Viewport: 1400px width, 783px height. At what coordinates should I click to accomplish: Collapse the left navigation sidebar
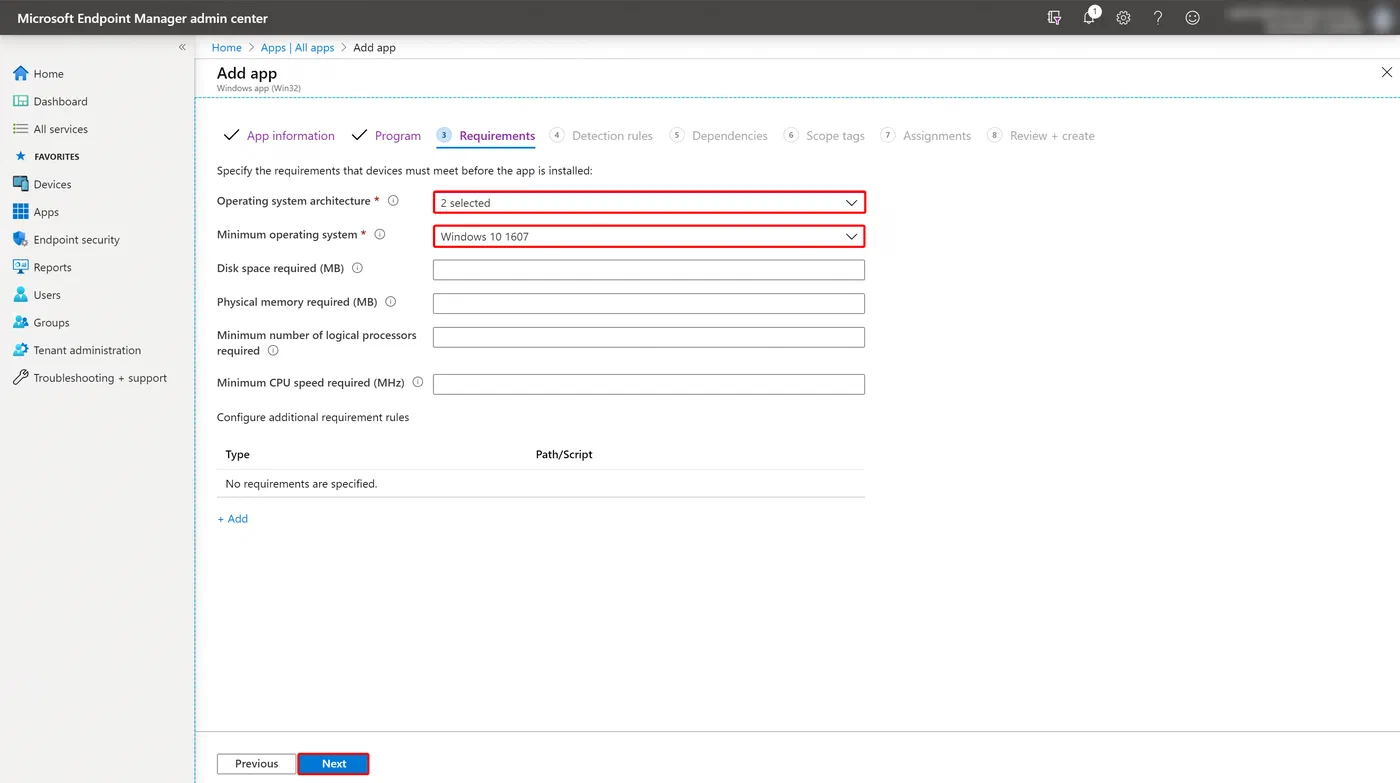tap(182, 47)
